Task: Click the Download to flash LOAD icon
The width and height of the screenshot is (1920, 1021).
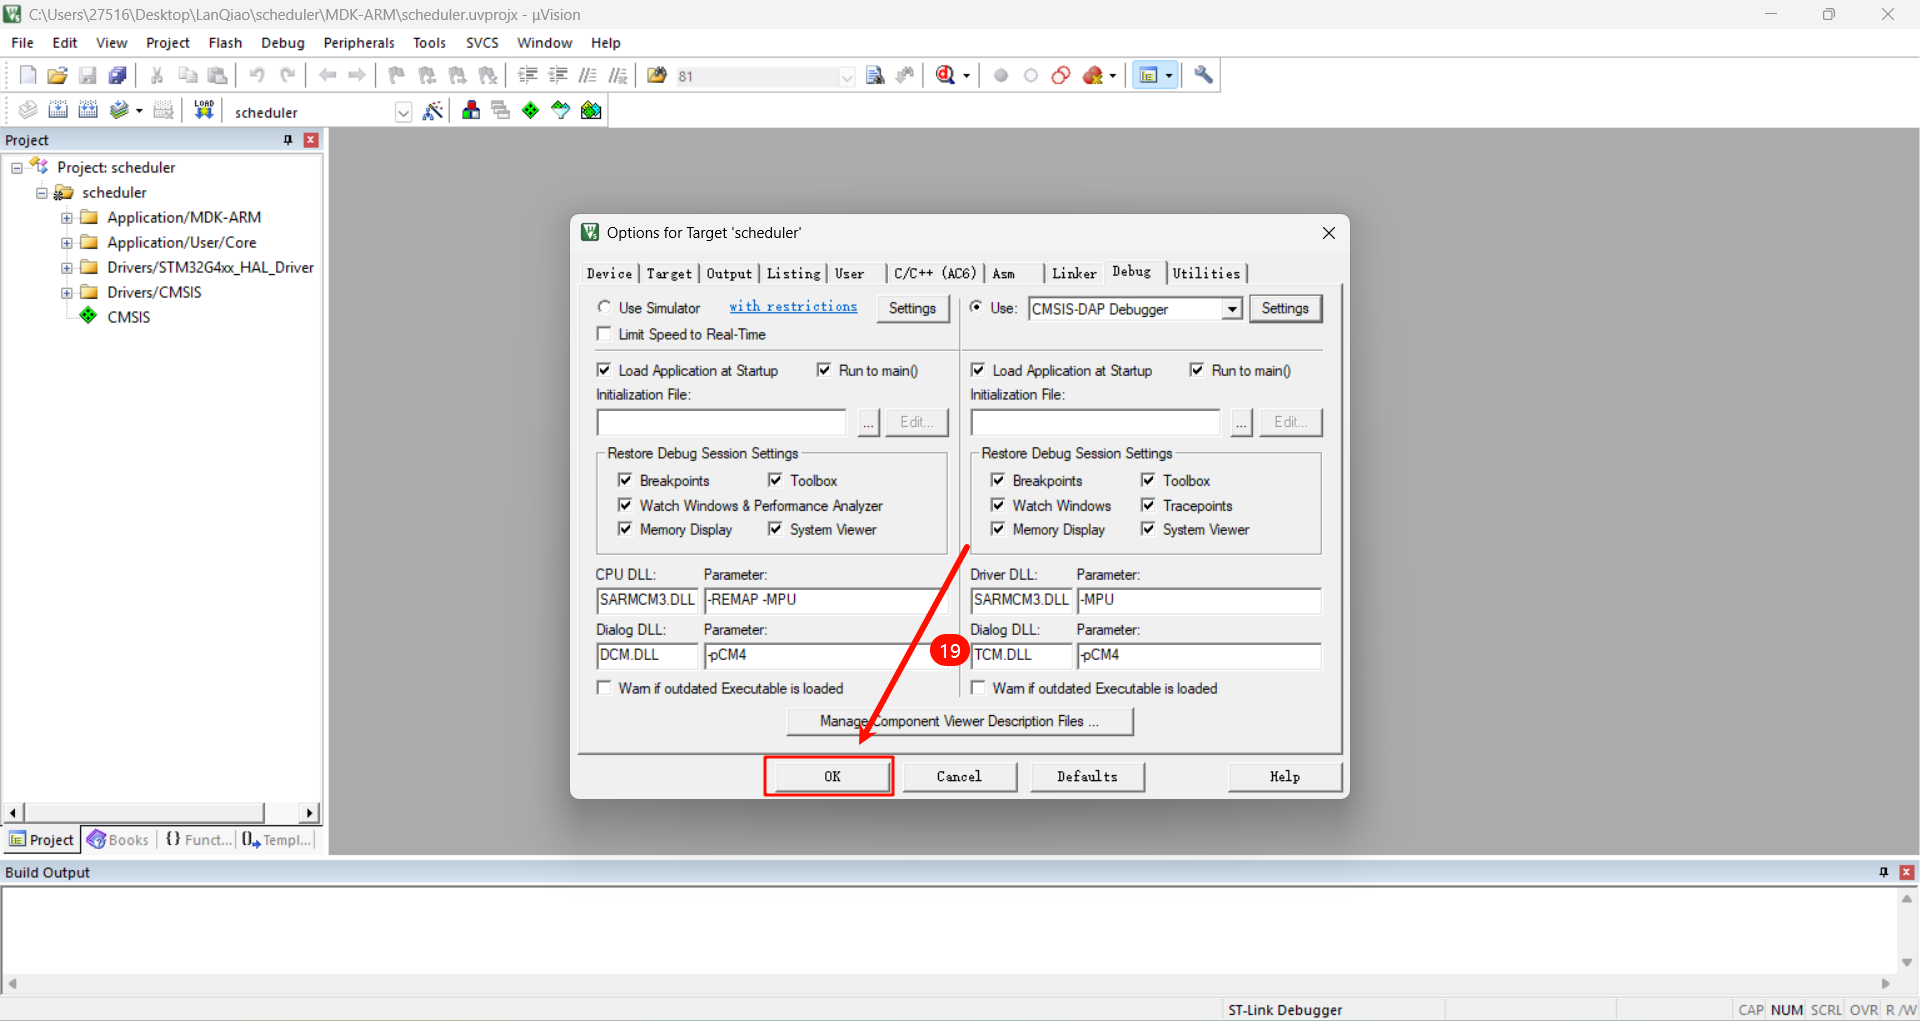Action: click(x=204, y=111)
